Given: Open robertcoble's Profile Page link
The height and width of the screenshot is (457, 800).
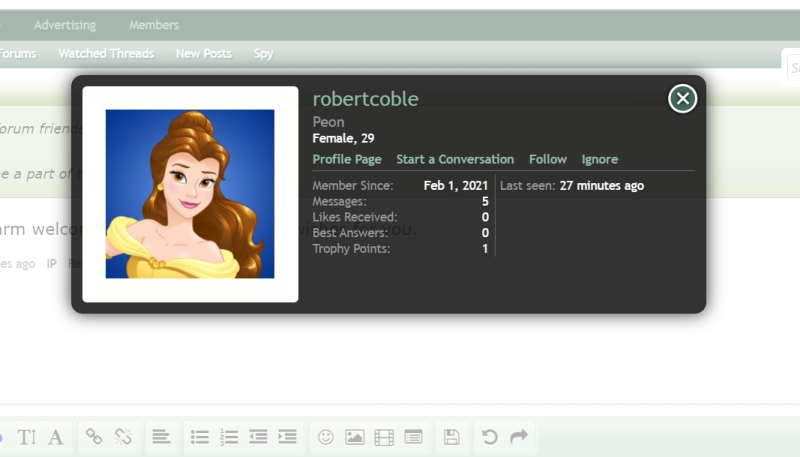Looking at the screenshot, I should 347,160.
